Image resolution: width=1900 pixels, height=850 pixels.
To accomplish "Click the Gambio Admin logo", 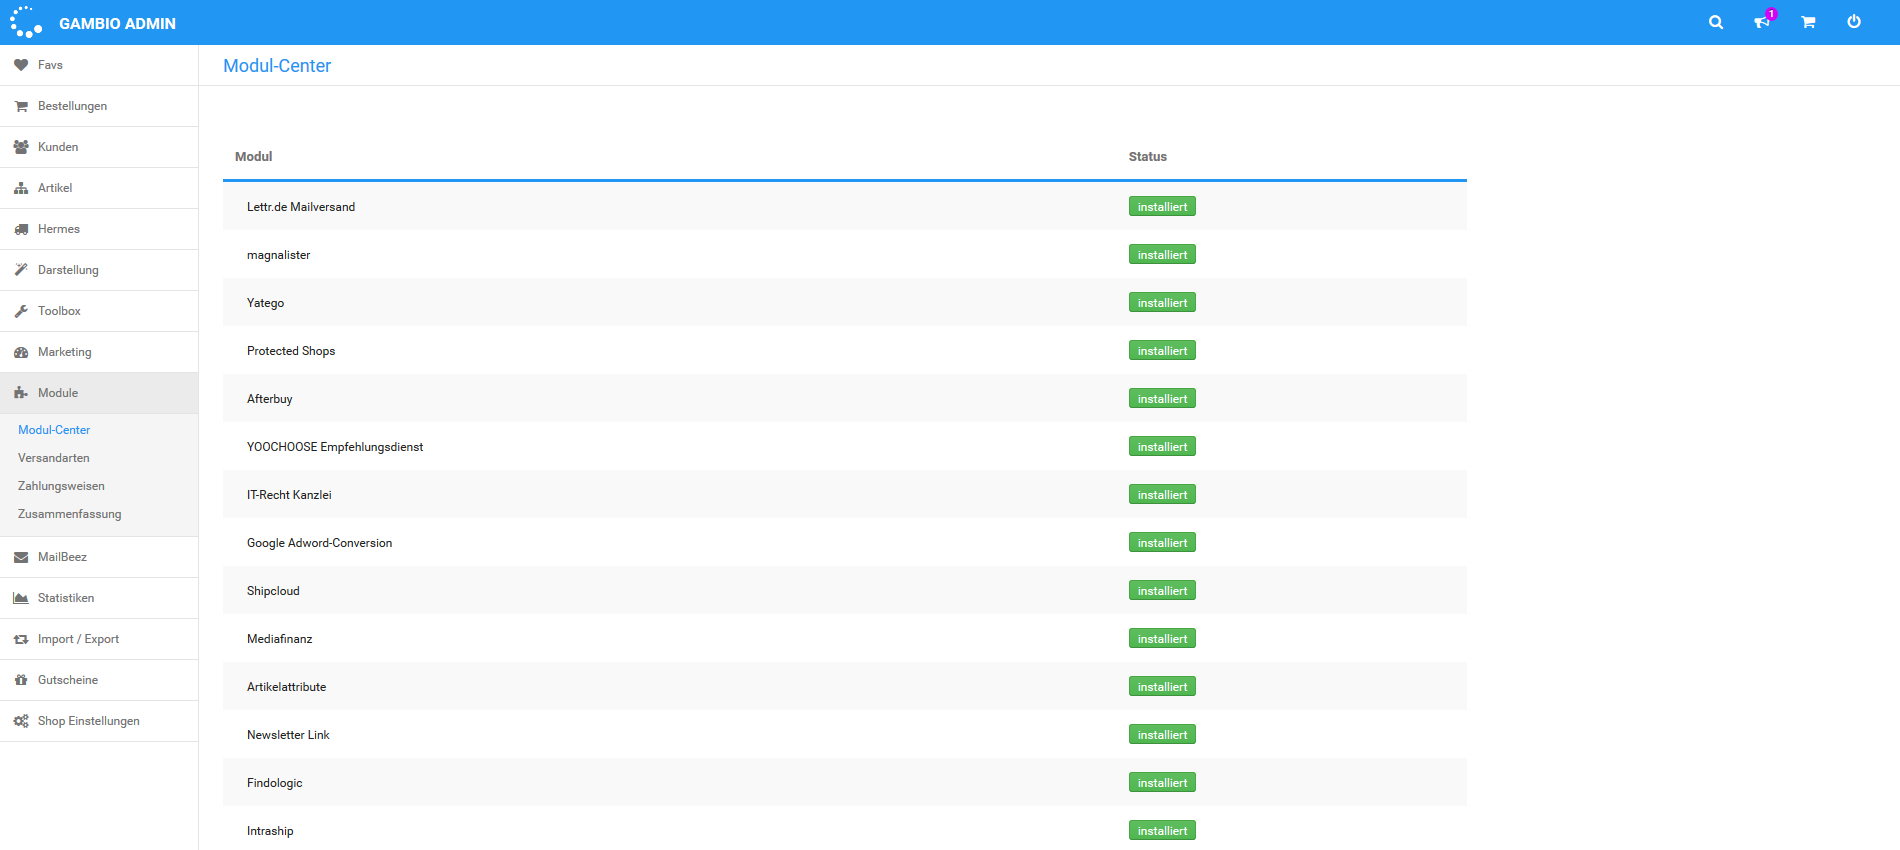I will [93, 22].
